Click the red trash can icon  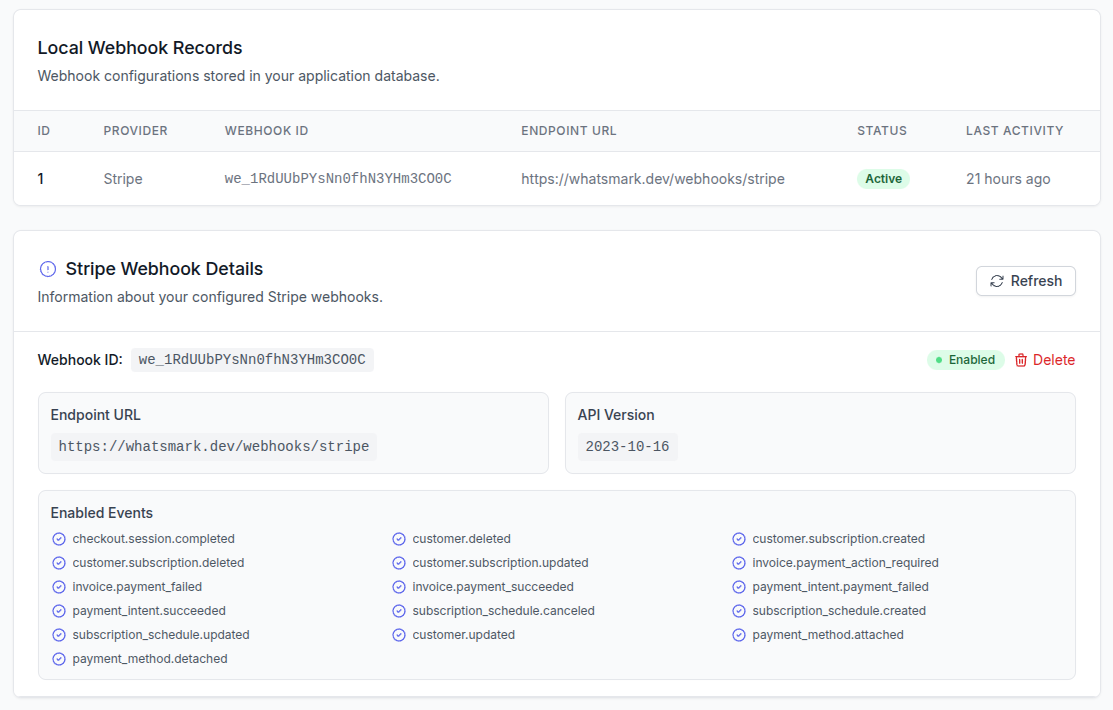(1021, 360)
